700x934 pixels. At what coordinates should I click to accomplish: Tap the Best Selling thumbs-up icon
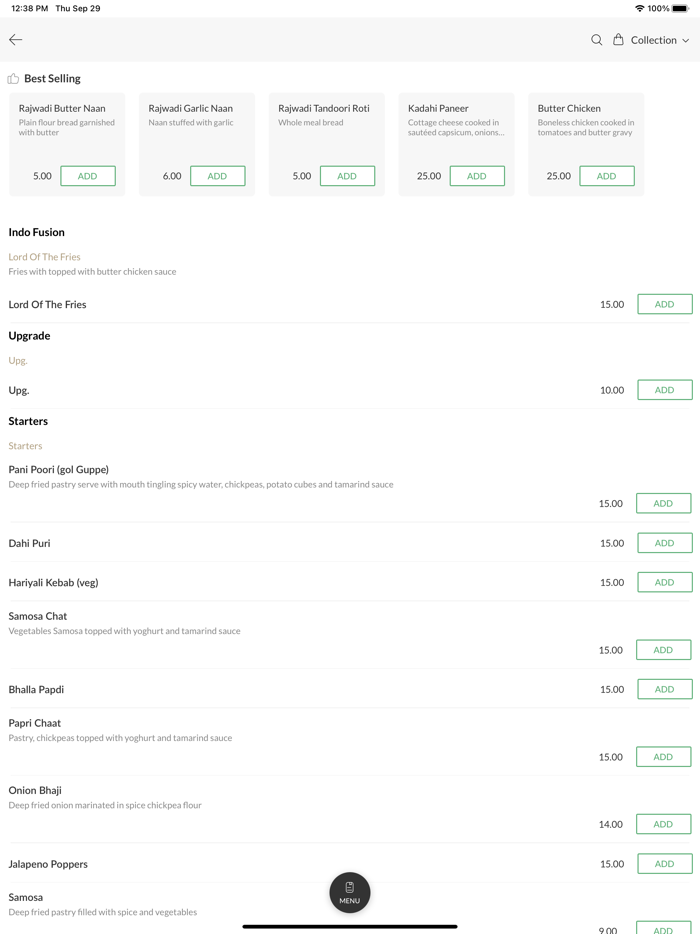point(13,79)
